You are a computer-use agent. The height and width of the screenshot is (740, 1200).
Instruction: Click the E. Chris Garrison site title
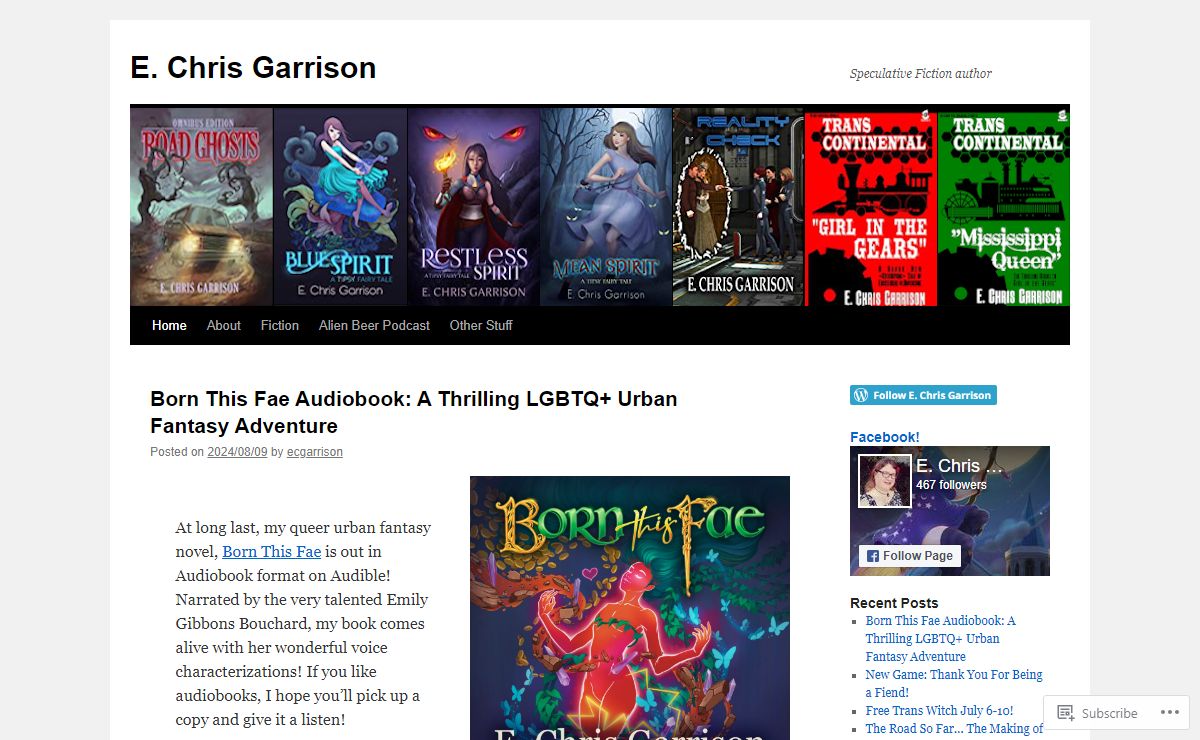[x=254, y=67]
